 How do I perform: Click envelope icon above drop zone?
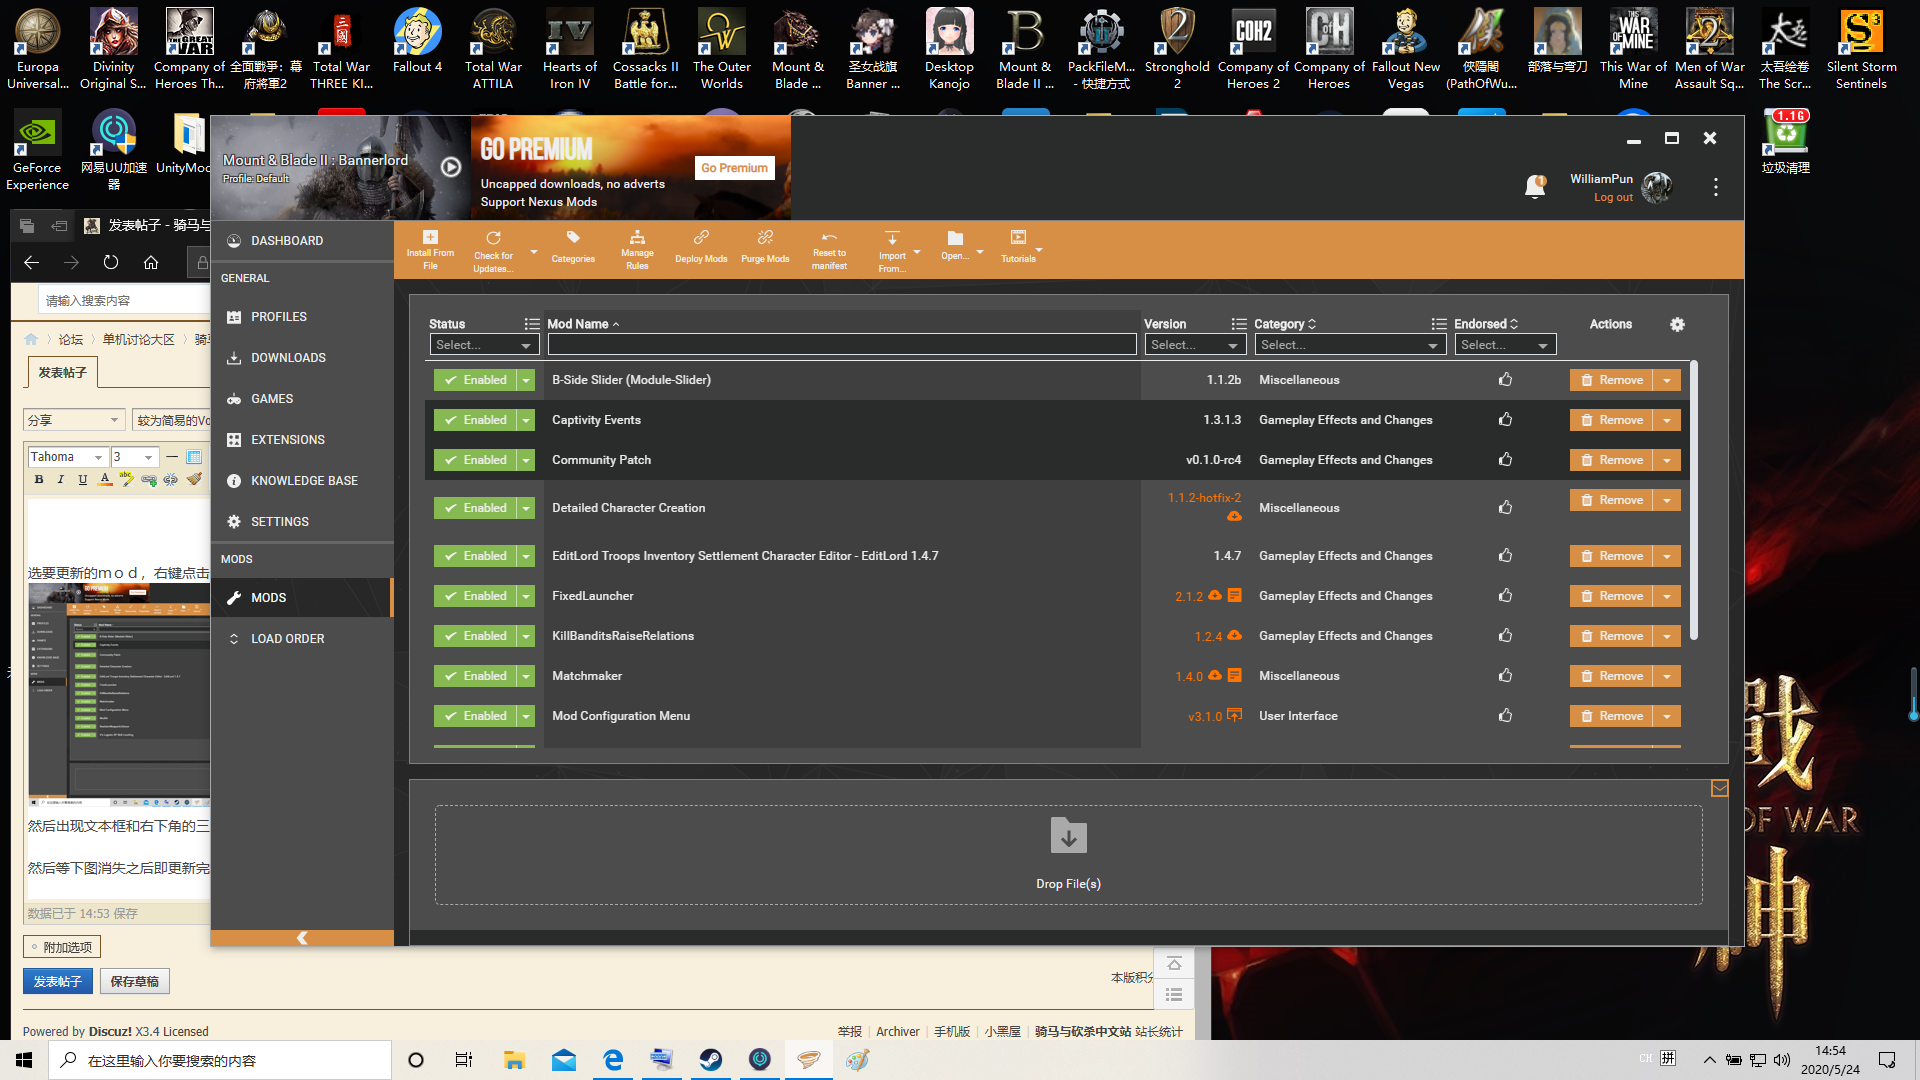[x=1719, y=788]
